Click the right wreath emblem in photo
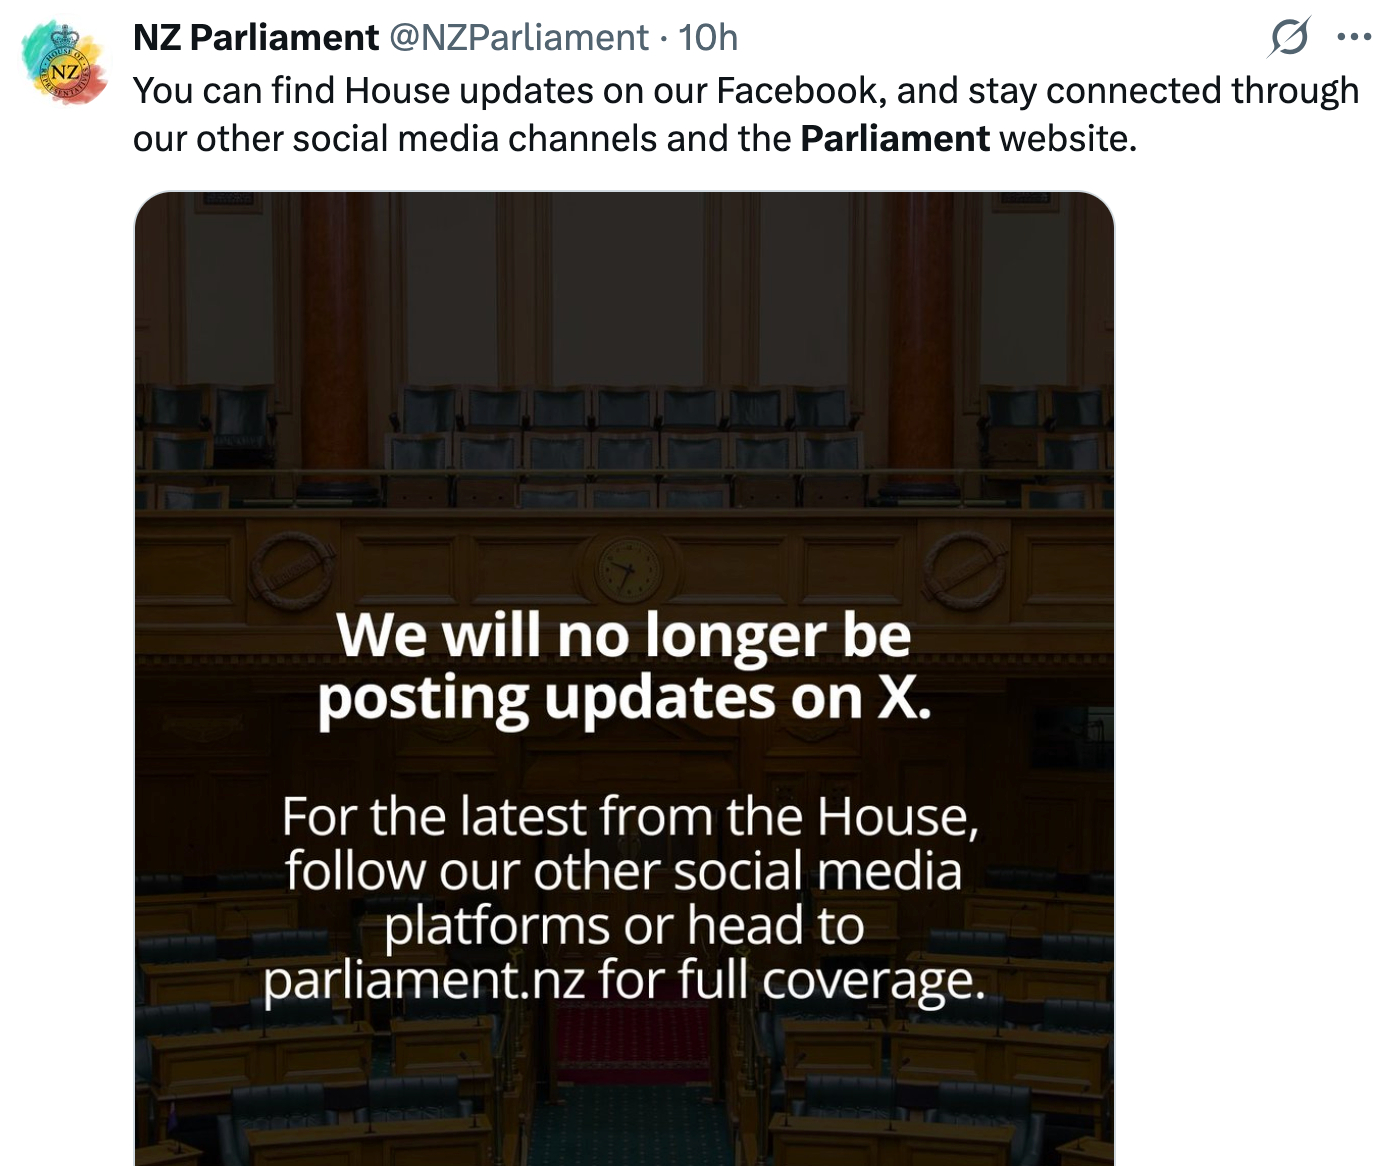 [x=964, y=571]
